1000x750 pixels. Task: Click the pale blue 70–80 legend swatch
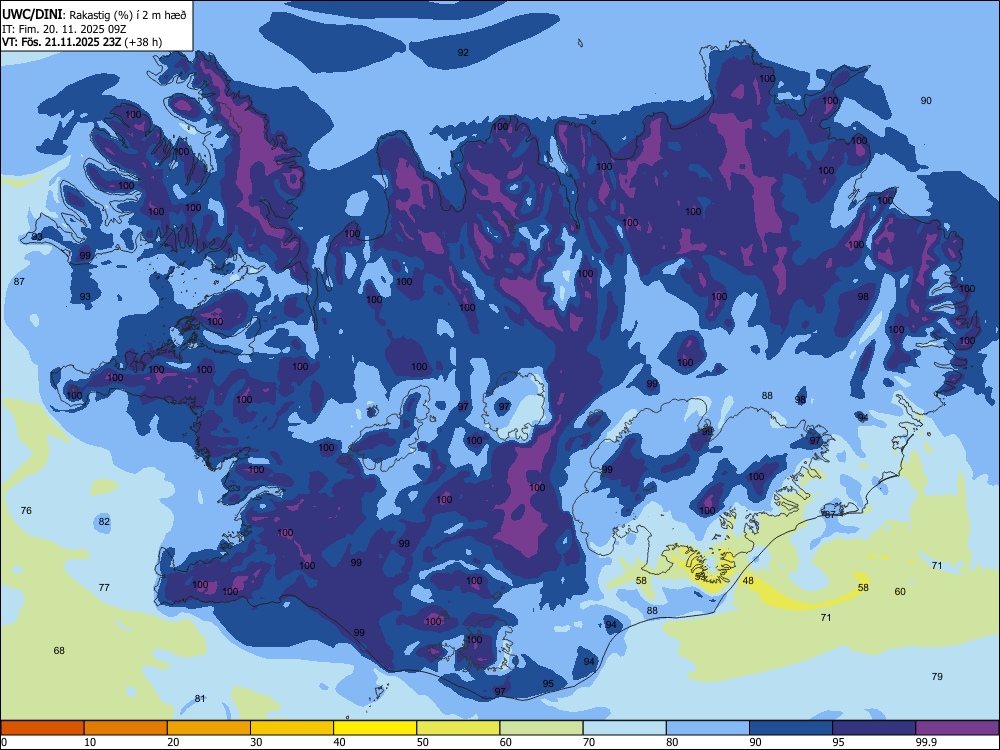624,728
